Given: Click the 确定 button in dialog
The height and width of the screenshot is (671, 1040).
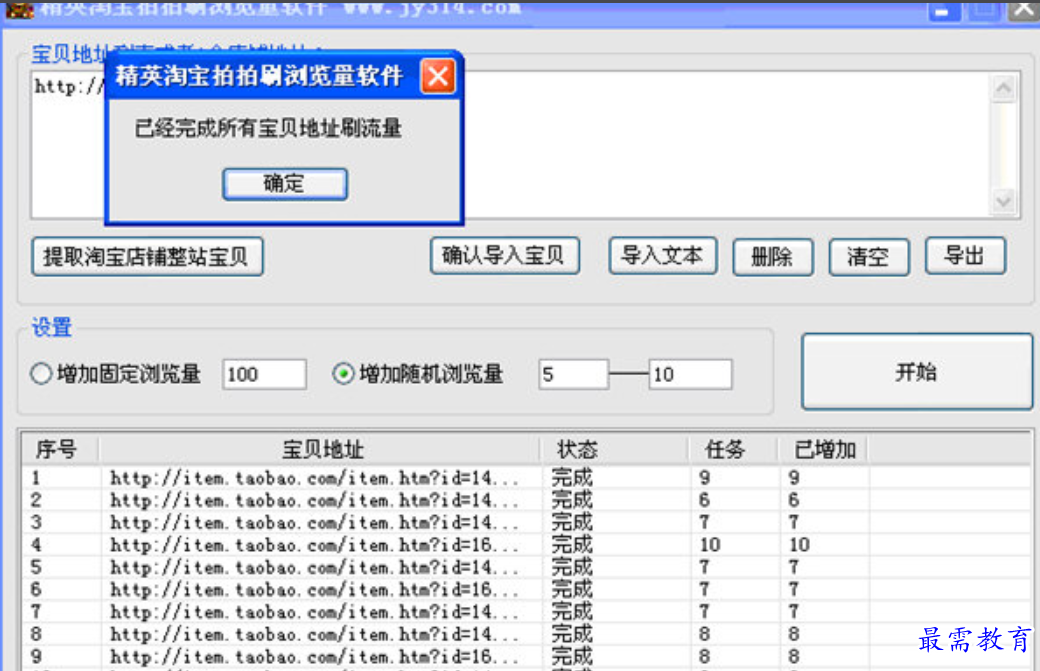Looking at the screenshot, I should click(285, 184).
